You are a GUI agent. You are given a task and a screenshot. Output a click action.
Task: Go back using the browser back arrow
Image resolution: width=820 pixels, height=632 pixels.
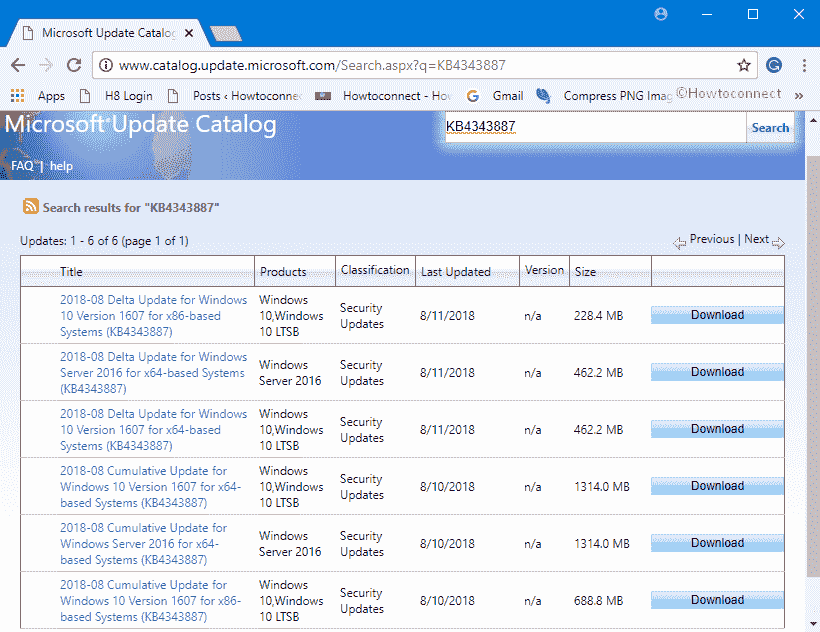pyautogui.click(x=18, y=65)
